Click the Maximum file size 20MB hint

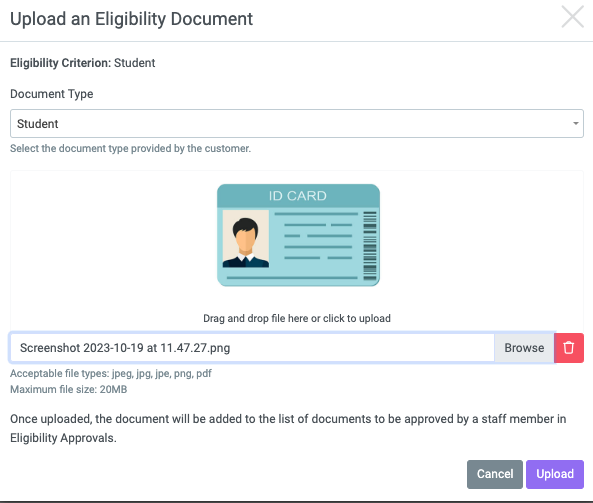click(x=68, y=389)
